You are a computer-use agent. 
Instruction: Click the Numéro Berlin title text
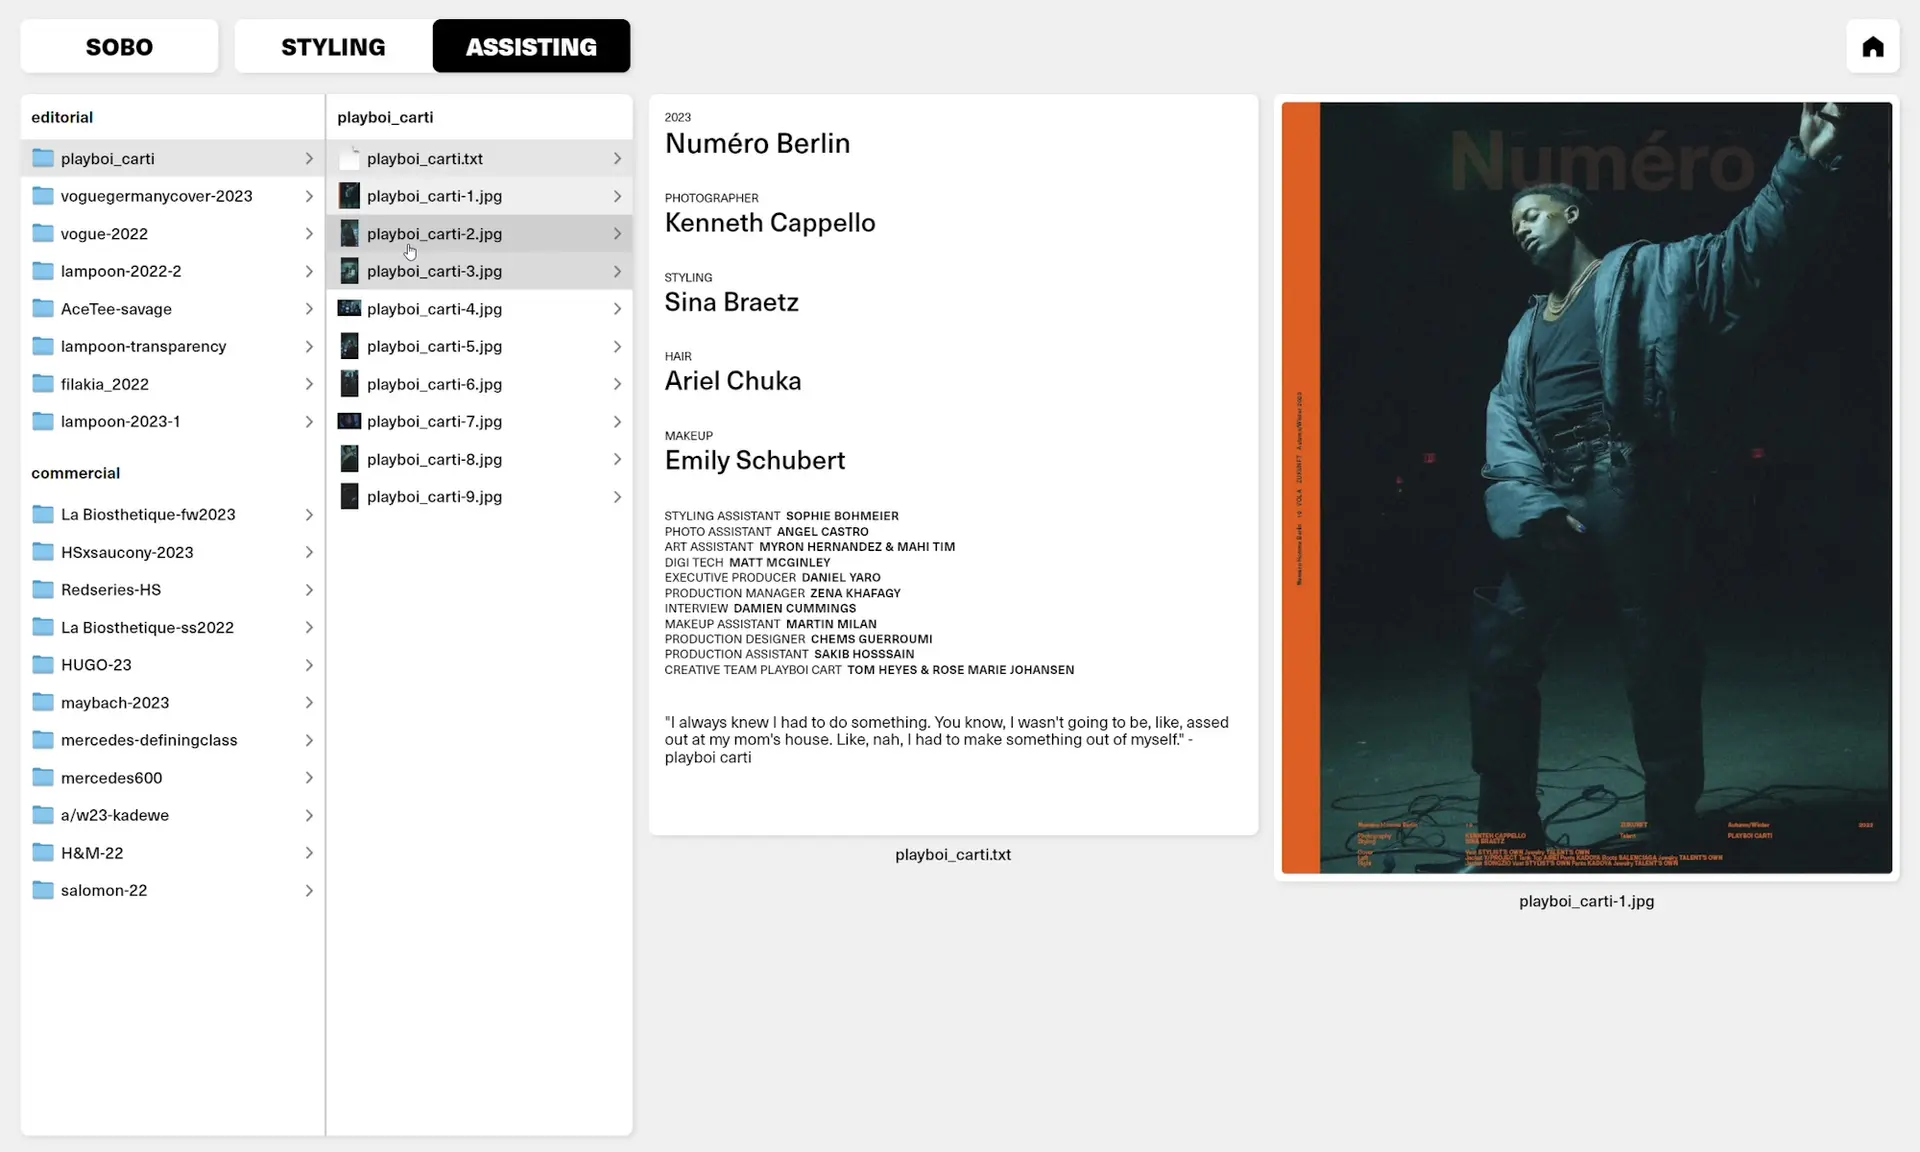point(757,143)
